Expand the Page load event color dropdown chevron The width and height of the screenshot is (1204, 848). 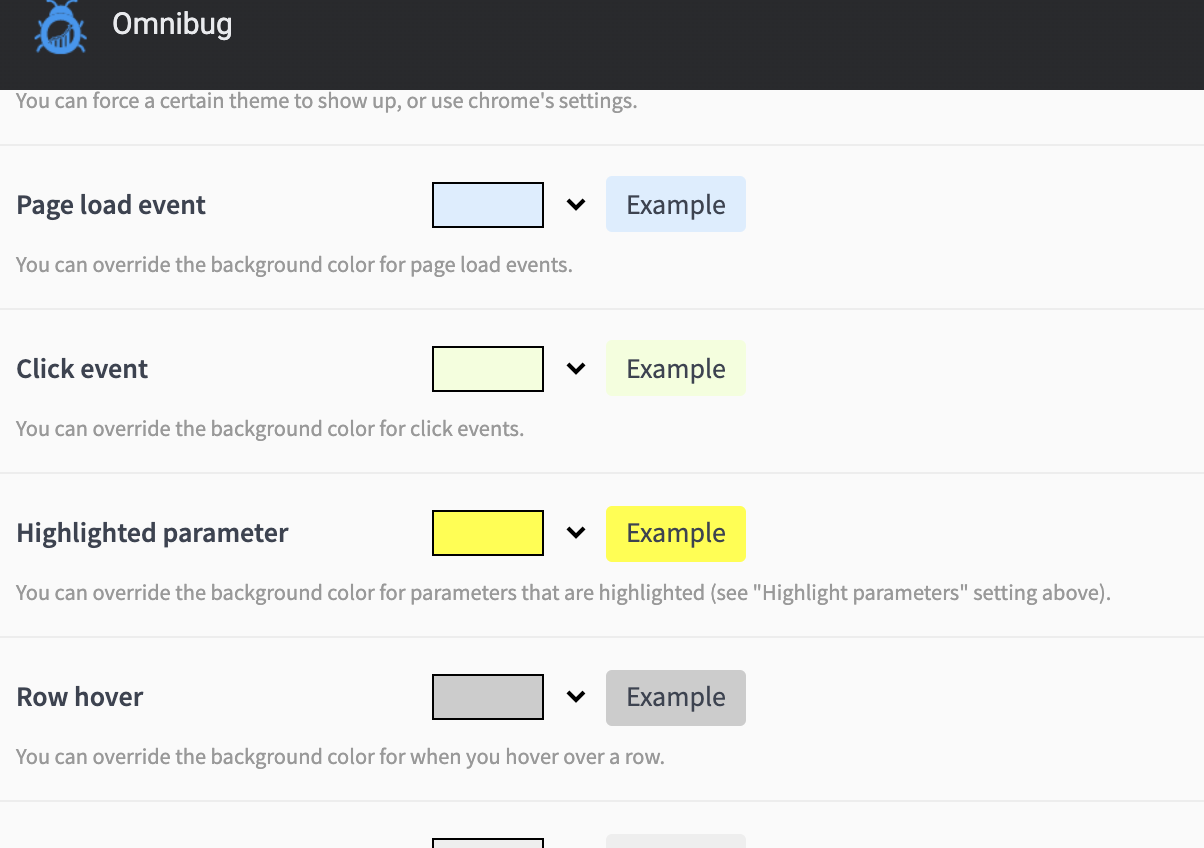pyautogui.click(x=575, y=204)
